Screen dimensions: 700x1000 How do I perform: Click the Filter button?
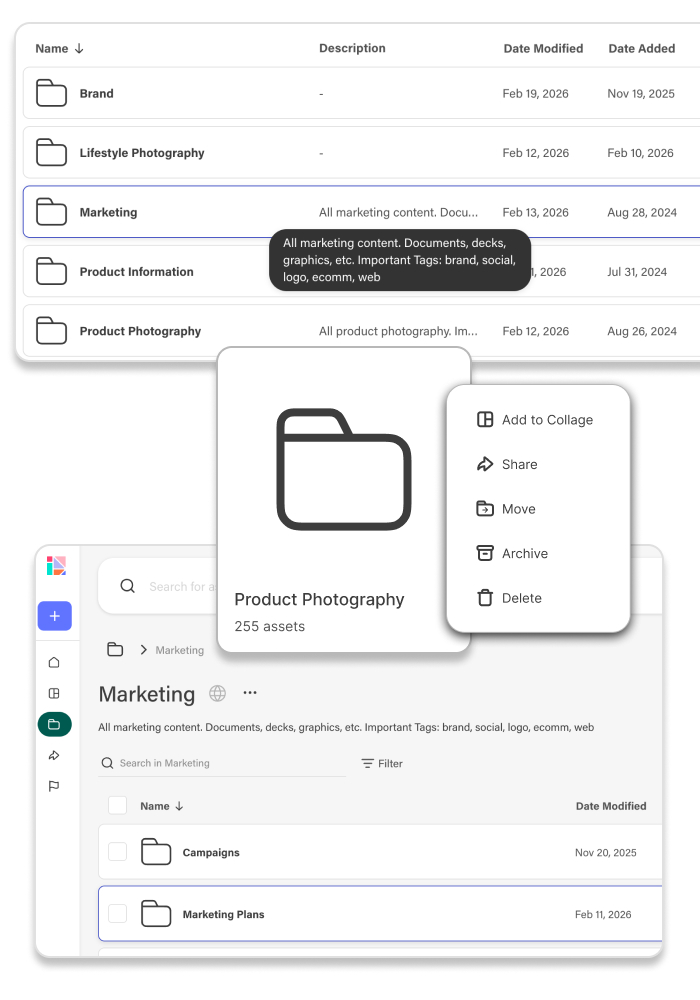click(x=382, y=763)
